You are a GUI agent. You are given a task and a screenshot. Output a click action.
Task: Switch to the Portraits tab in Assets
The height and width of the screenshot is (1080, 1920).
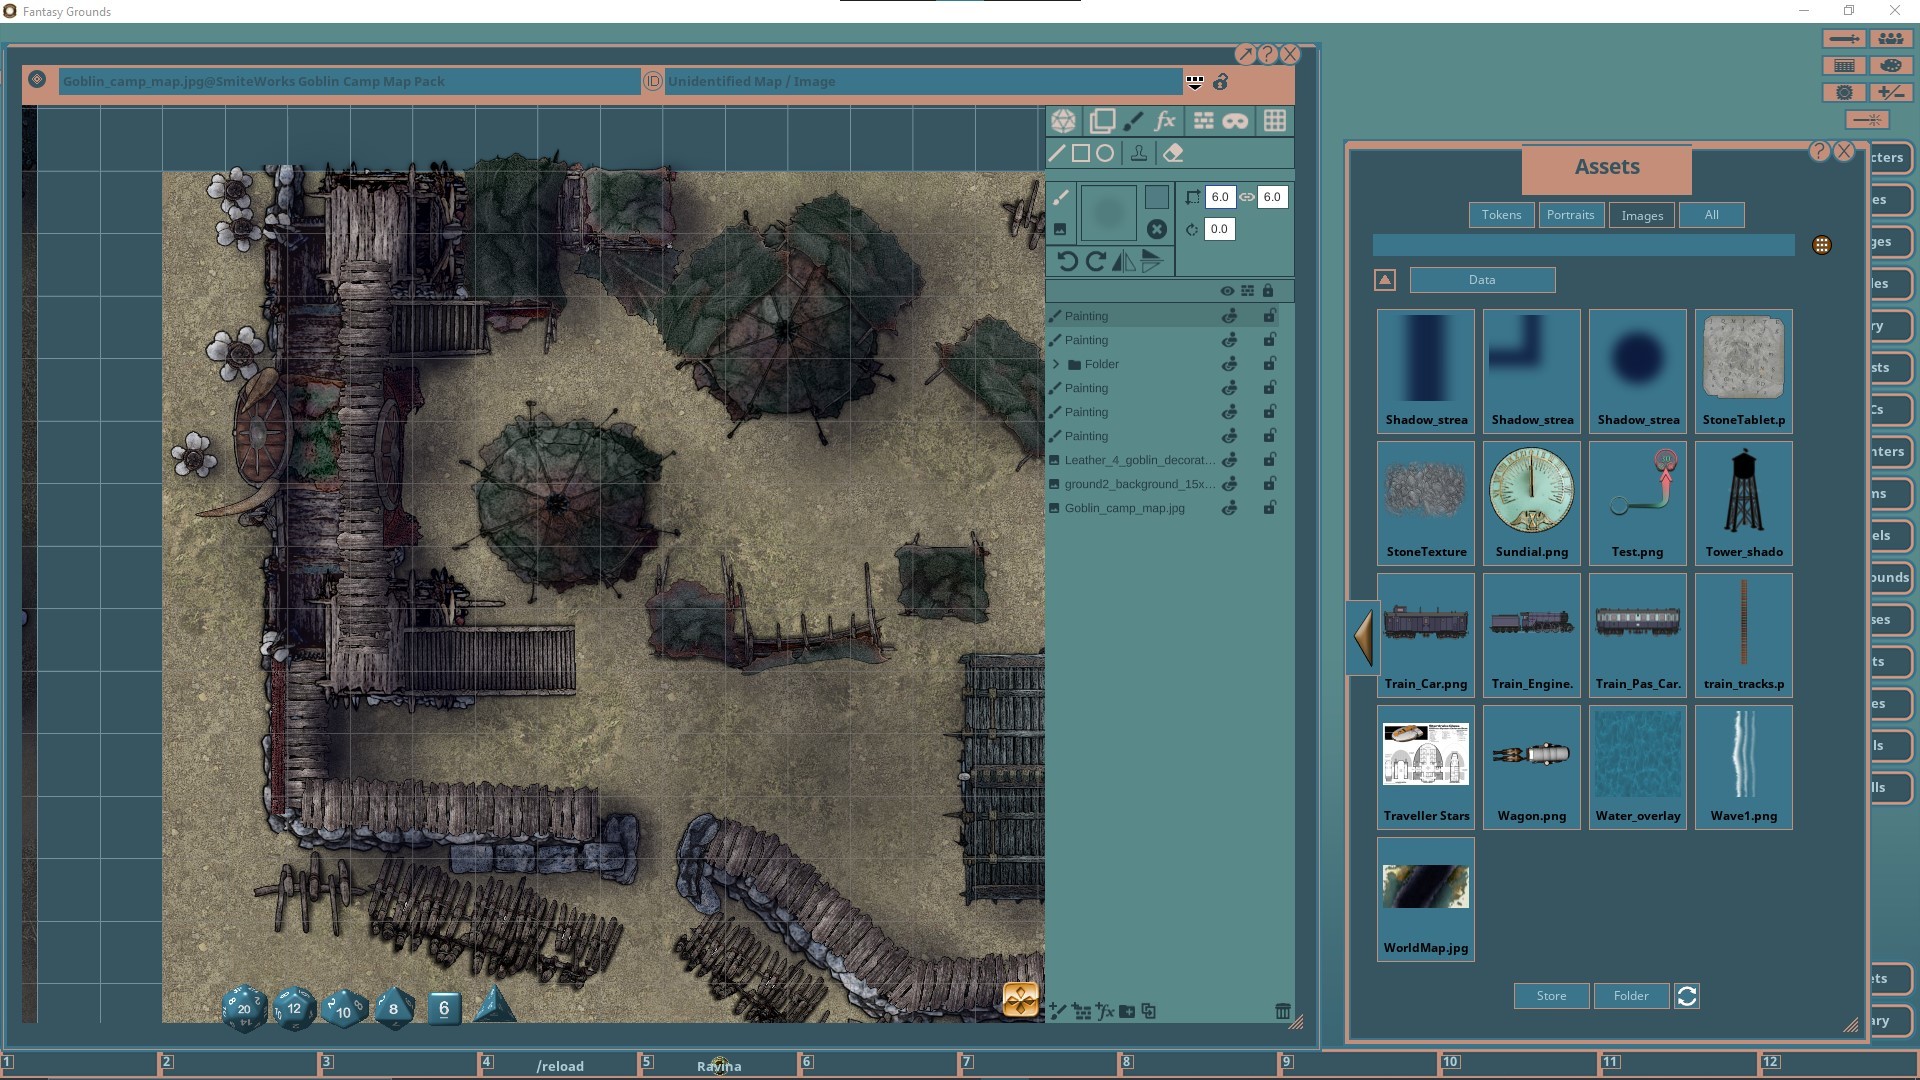pyautogui.click(x=1571, y=214)
